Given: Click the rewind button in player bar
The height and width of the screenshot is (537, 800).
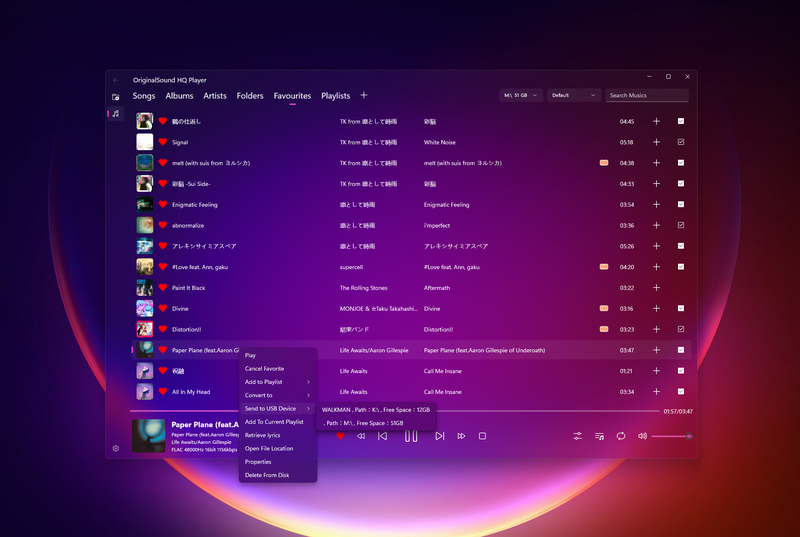Looking at the screenshot, I should 361,436.
